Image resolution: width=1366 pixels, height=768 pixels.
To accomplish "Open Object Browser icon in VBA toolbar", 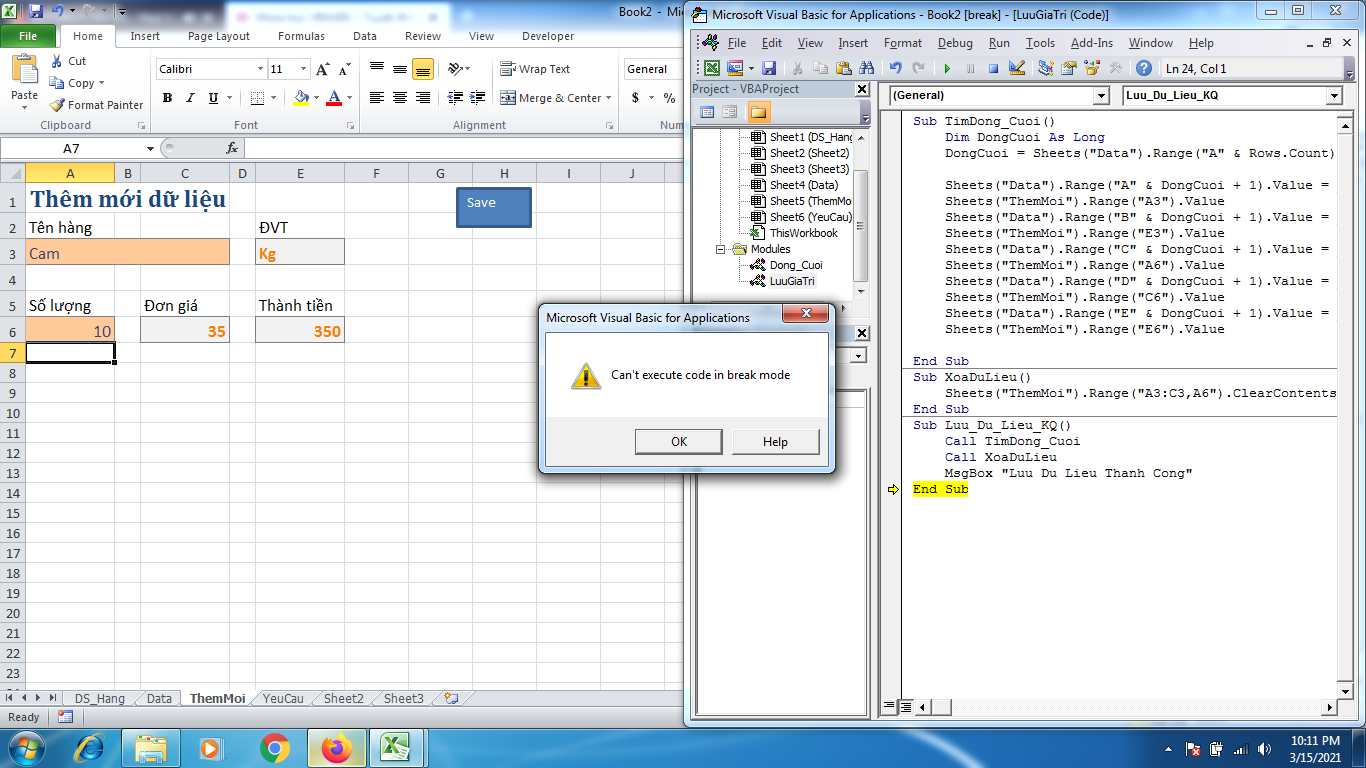I will pos(1092,68).
